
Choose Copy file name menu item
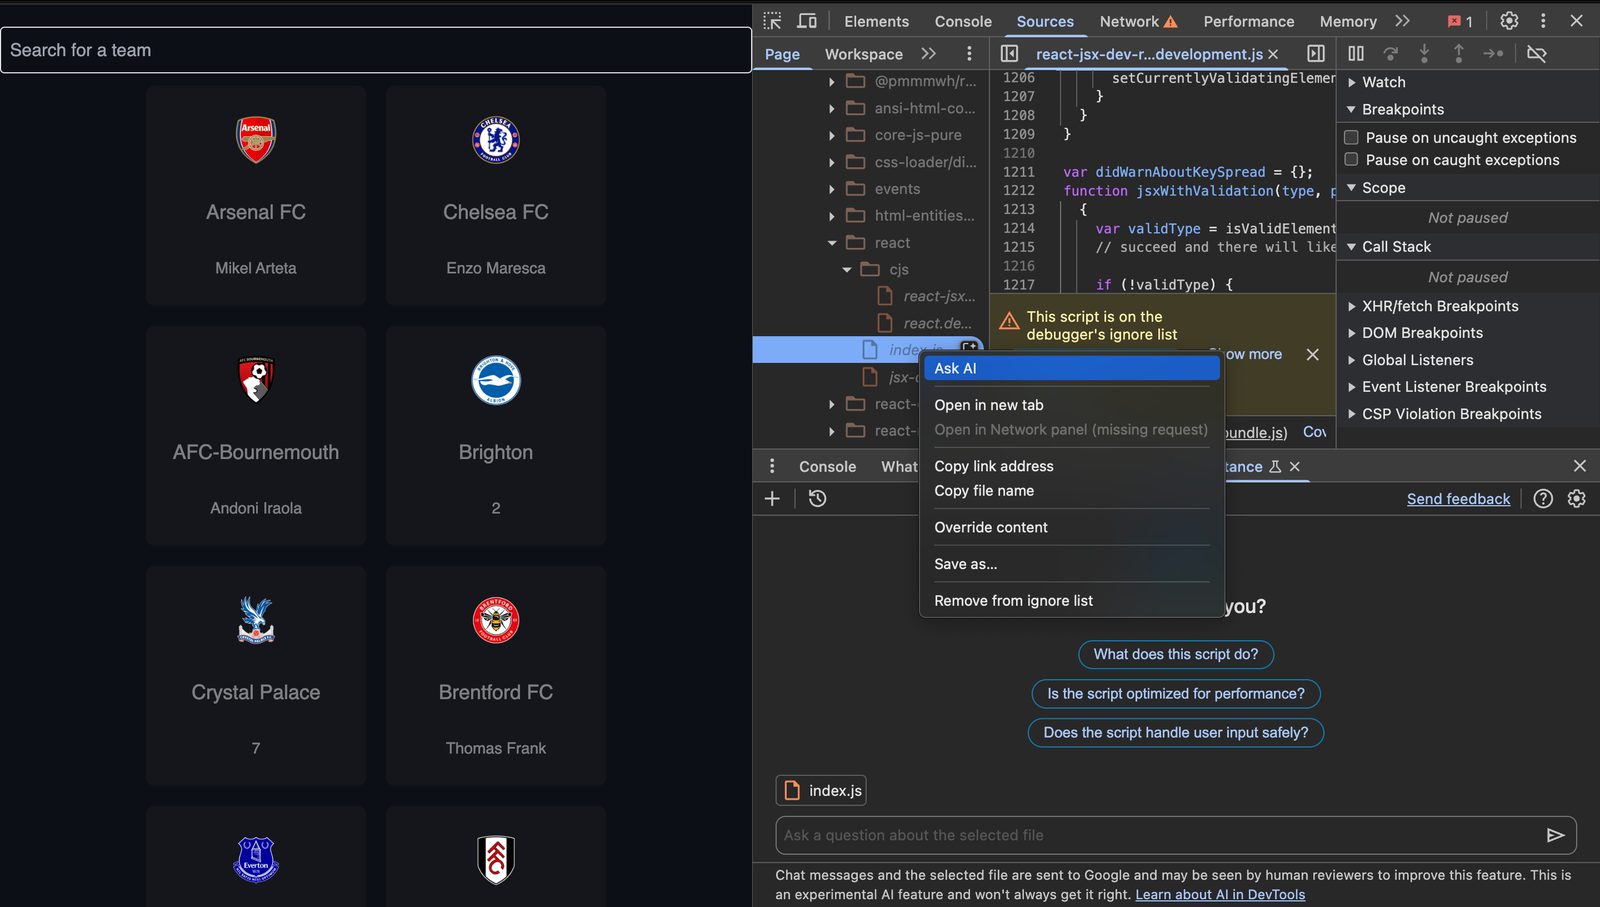(x=1071, y=490)
